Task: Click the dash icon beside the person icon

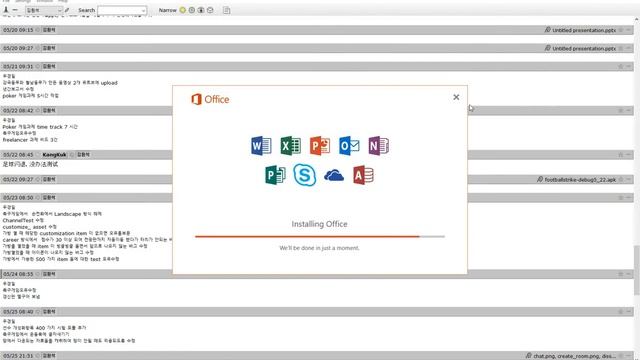Action: pyautogui.click(x=15, y=10)
